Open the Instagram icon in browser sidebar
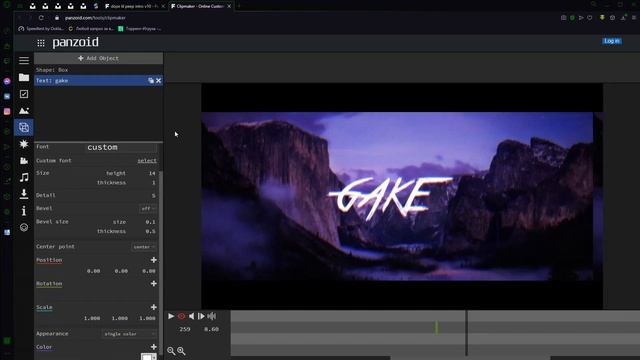The height and width of the screenshot is (360, 640). pos(7,111)
